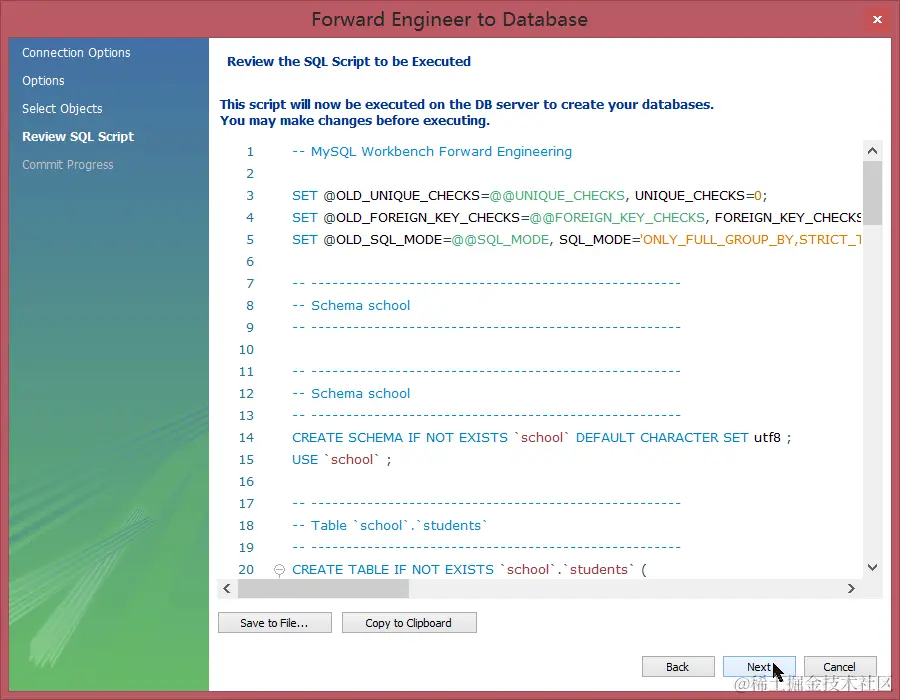Click the Table `school`.`students` comment

[x=390, y=526]
